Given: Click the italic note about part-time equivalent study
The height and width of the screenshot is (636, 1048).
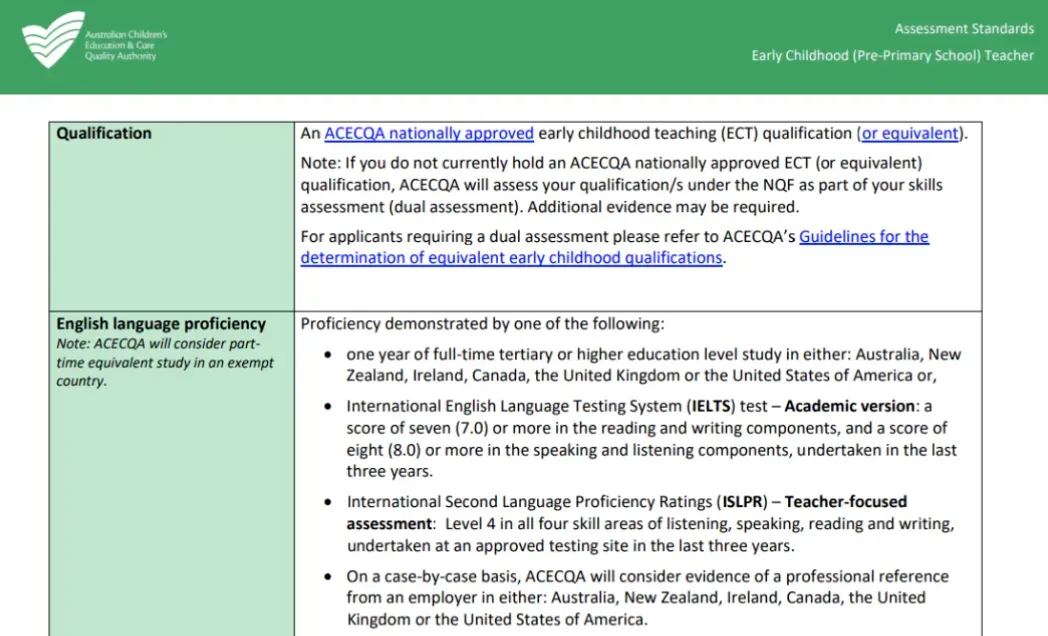Looking at the screenshot, I should (x=164, y=363).
